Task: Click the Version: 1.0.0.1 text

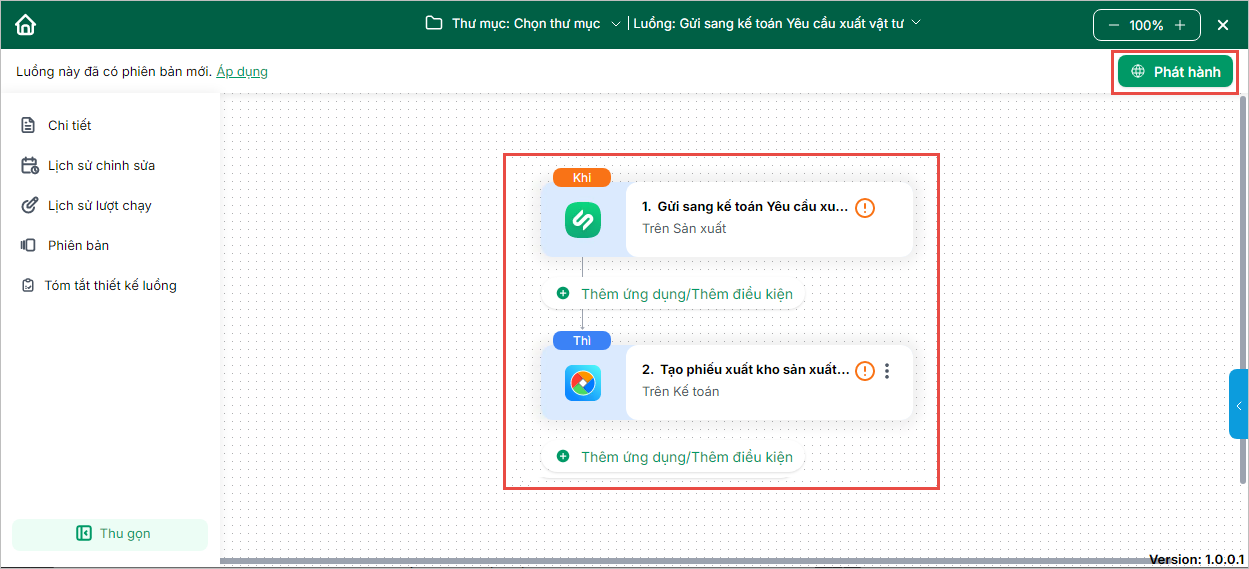Action: pyautogui.click(x=1196, y=559)
